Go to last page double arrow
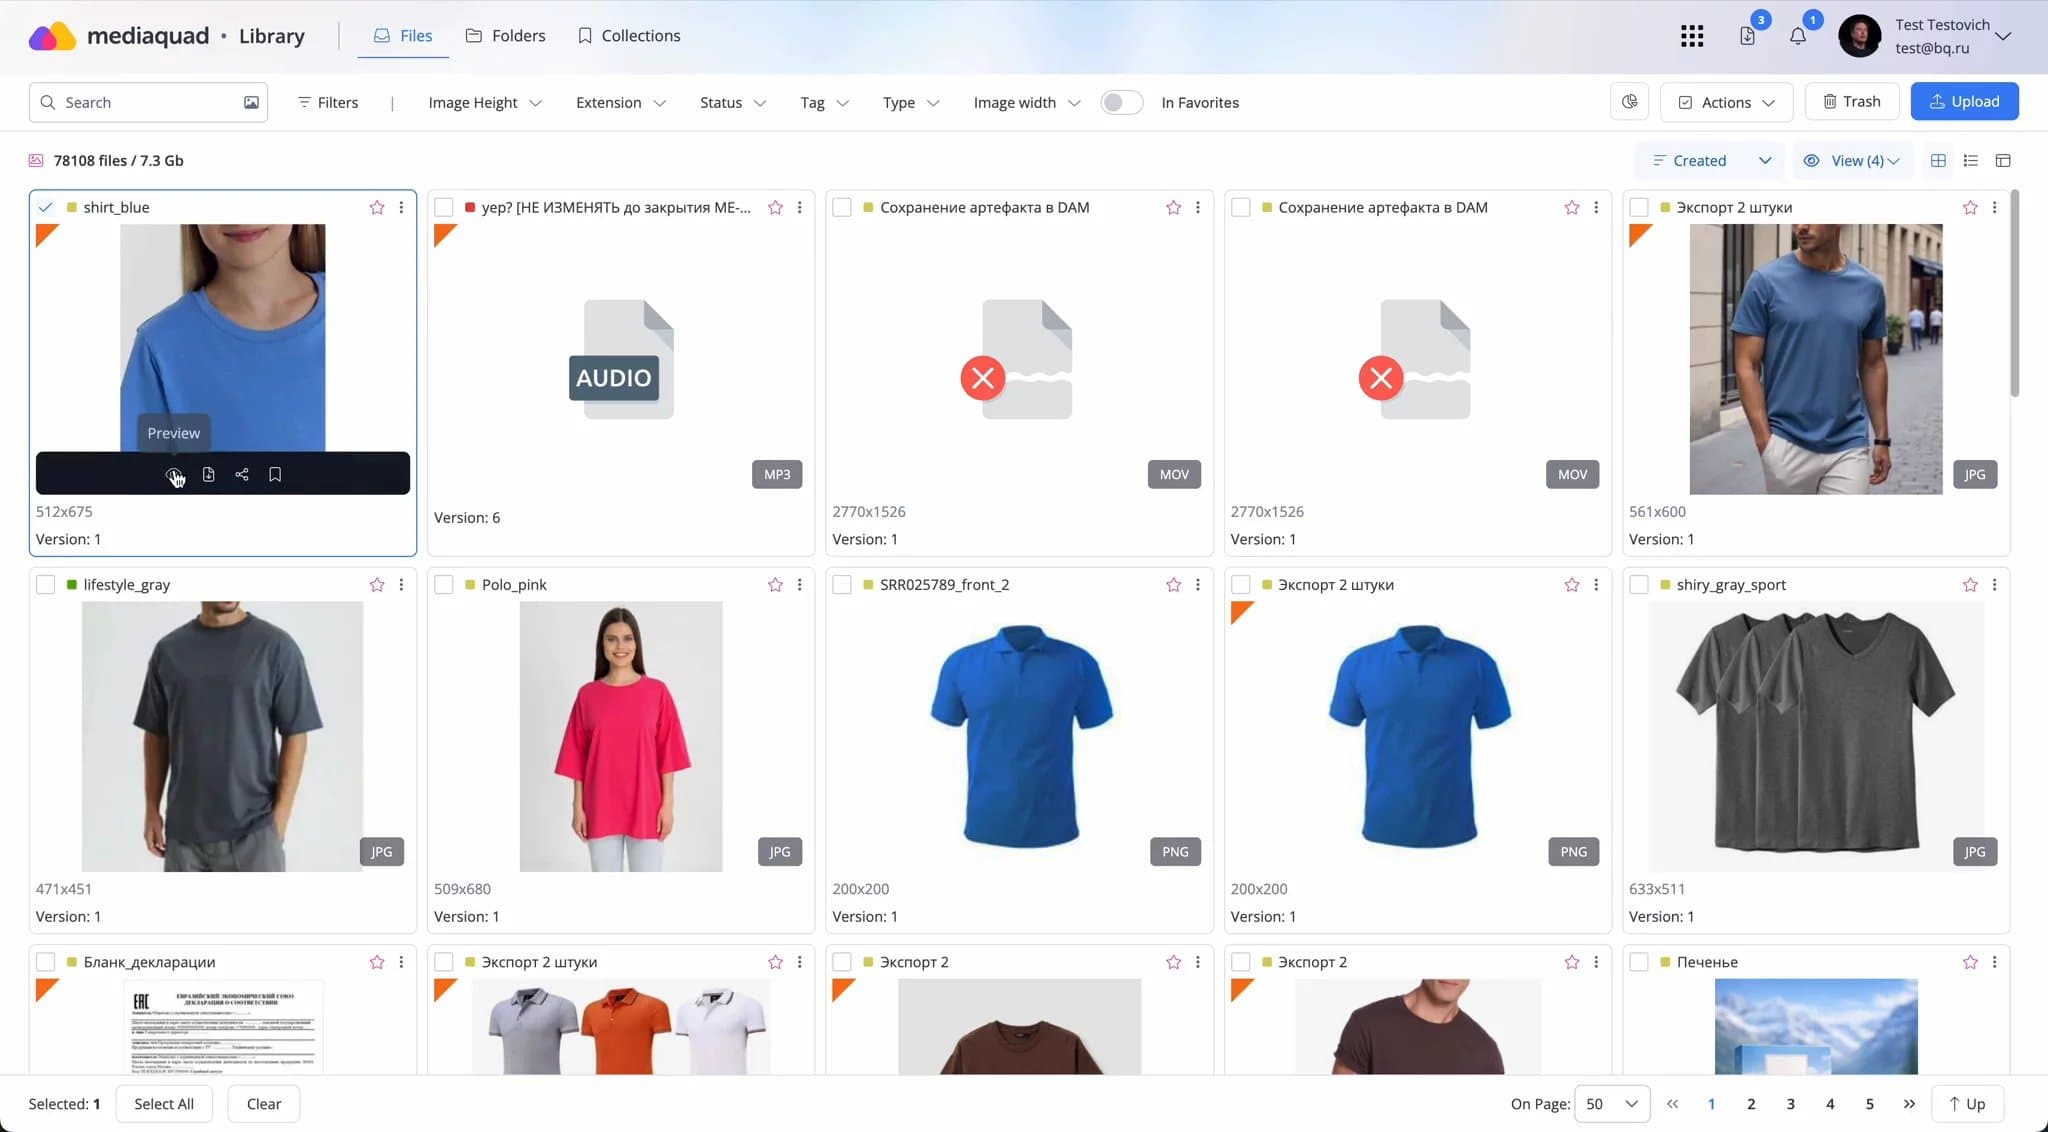Viewport: 2048px width, 1132px height. [x=1909, y=1103]
